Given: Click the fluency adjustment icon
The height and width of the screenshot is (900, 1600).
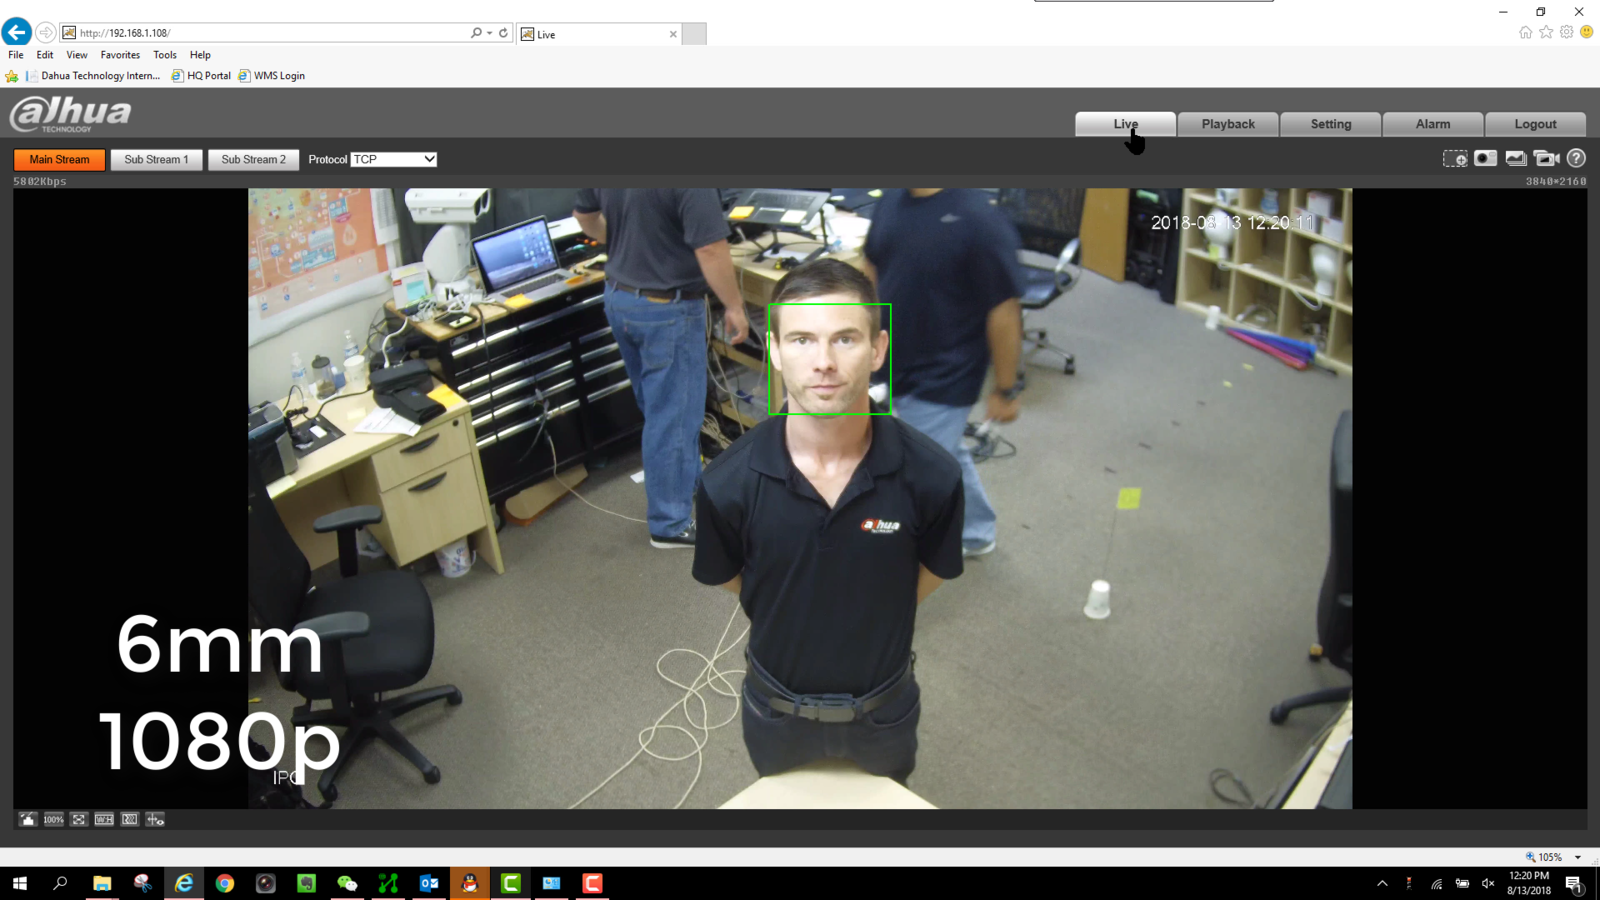Looking at the screenshot, I should point(130,819).
